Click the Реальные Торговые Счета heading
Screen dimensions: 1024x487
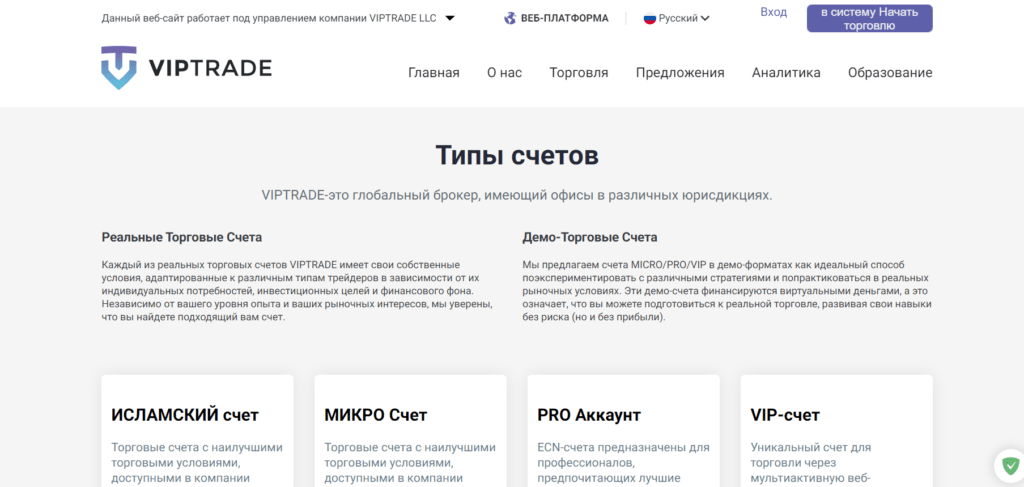pos(182,237)
